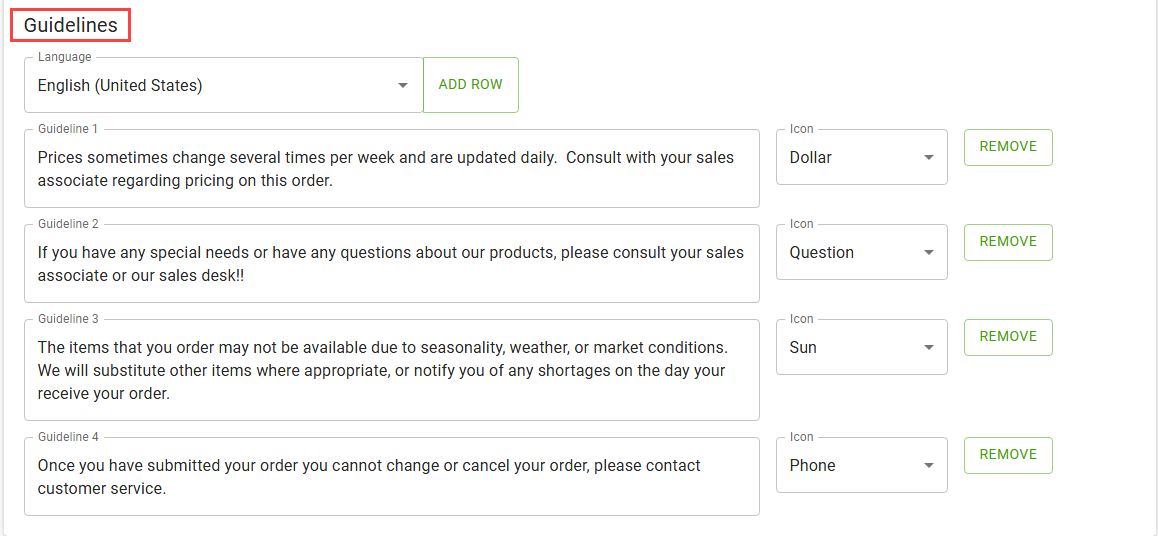Click the Guidelines section heading

[71, 26]
